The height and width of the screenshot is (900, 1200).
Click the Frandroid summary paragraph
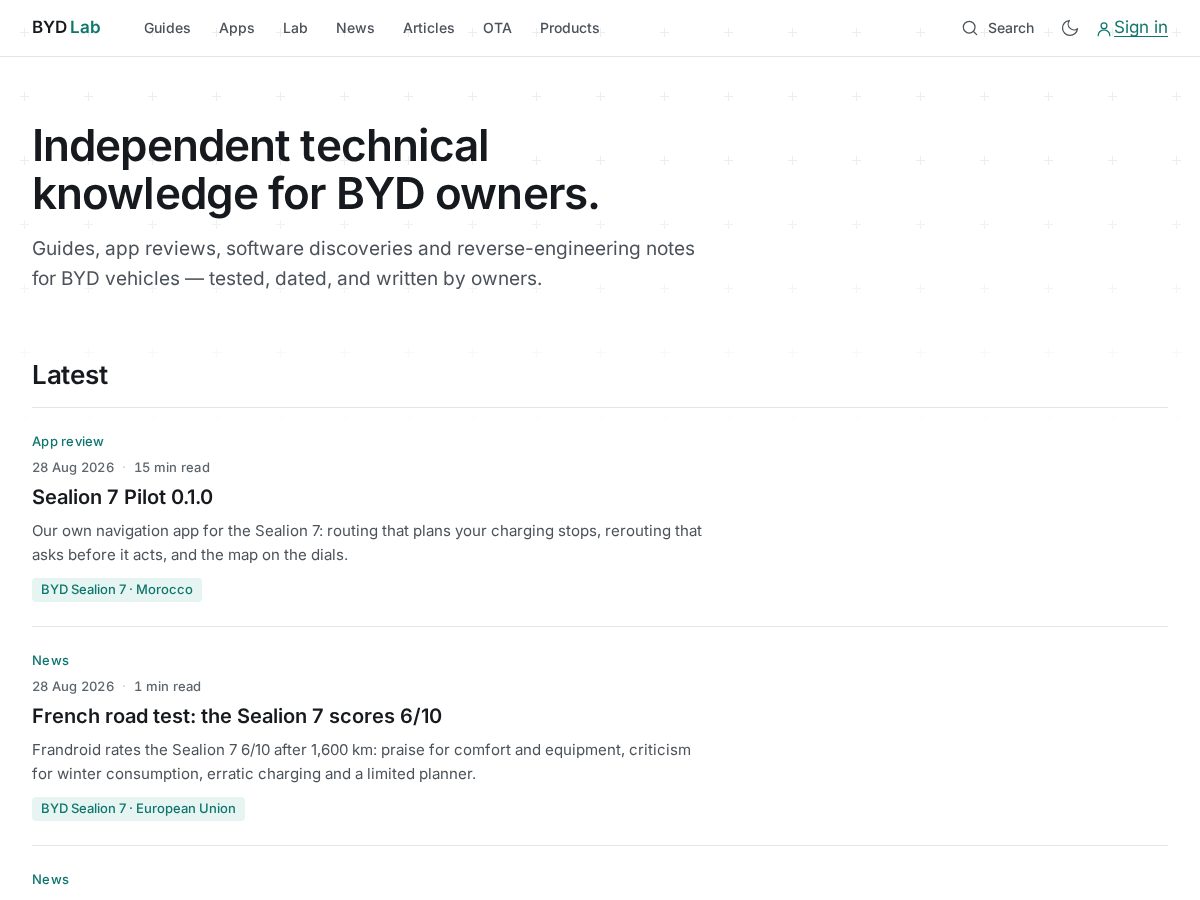coord(361,762)
